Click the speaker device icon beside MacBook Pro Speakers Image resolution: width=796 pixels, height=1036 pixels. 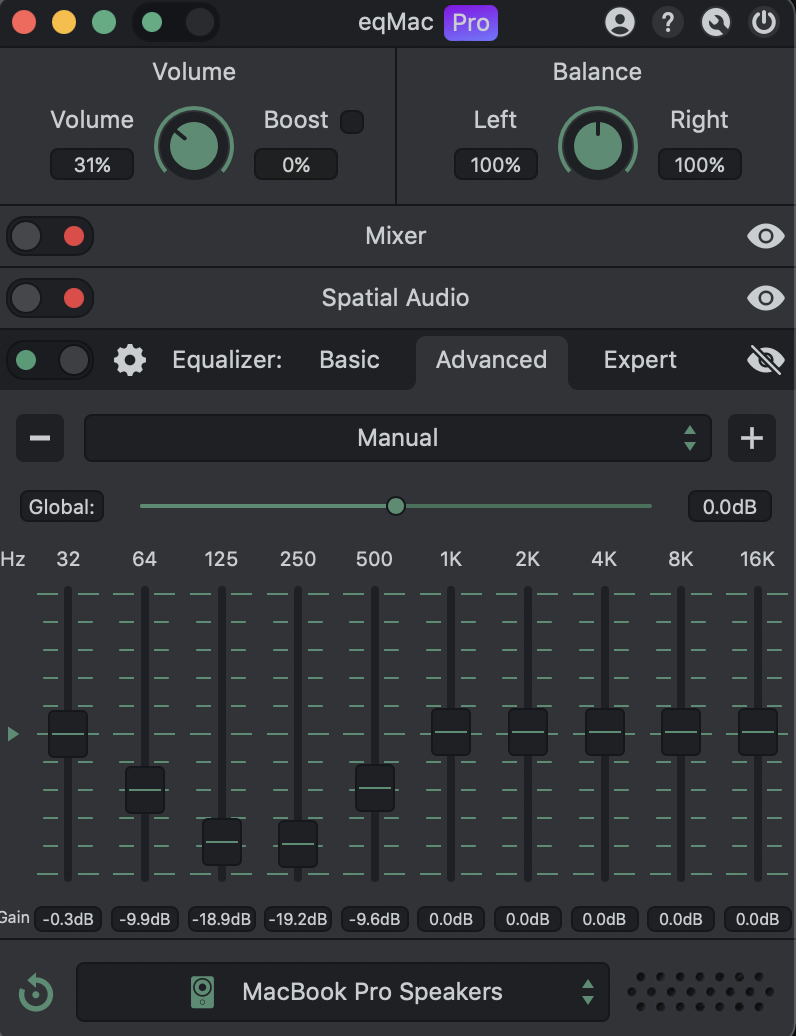202,992
